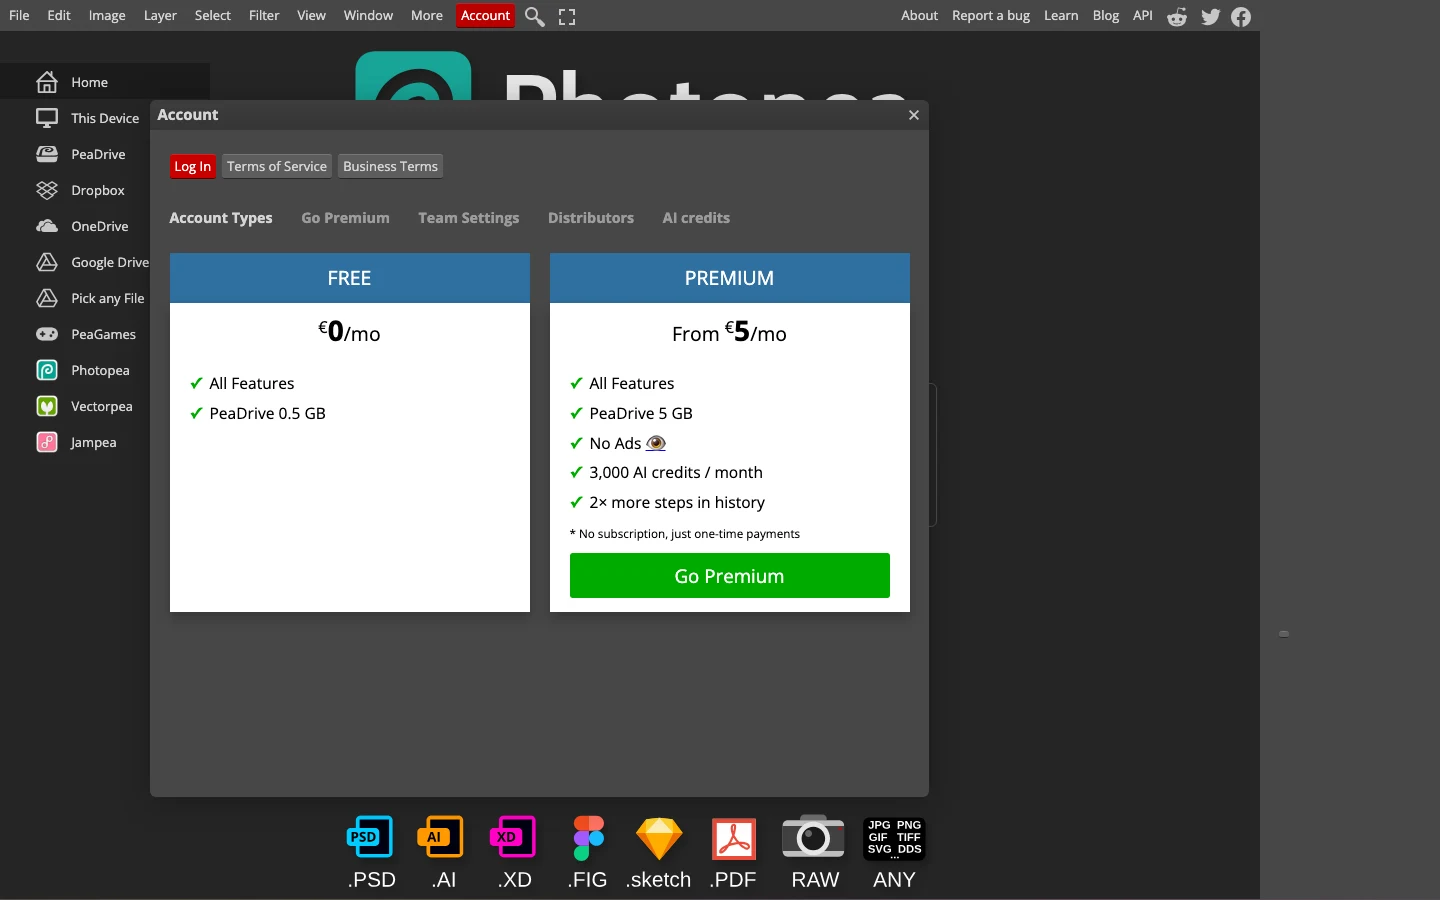Open the Report a bug link
The width and height of the screenshot is (1440, 900).
[x=991, y=15]
